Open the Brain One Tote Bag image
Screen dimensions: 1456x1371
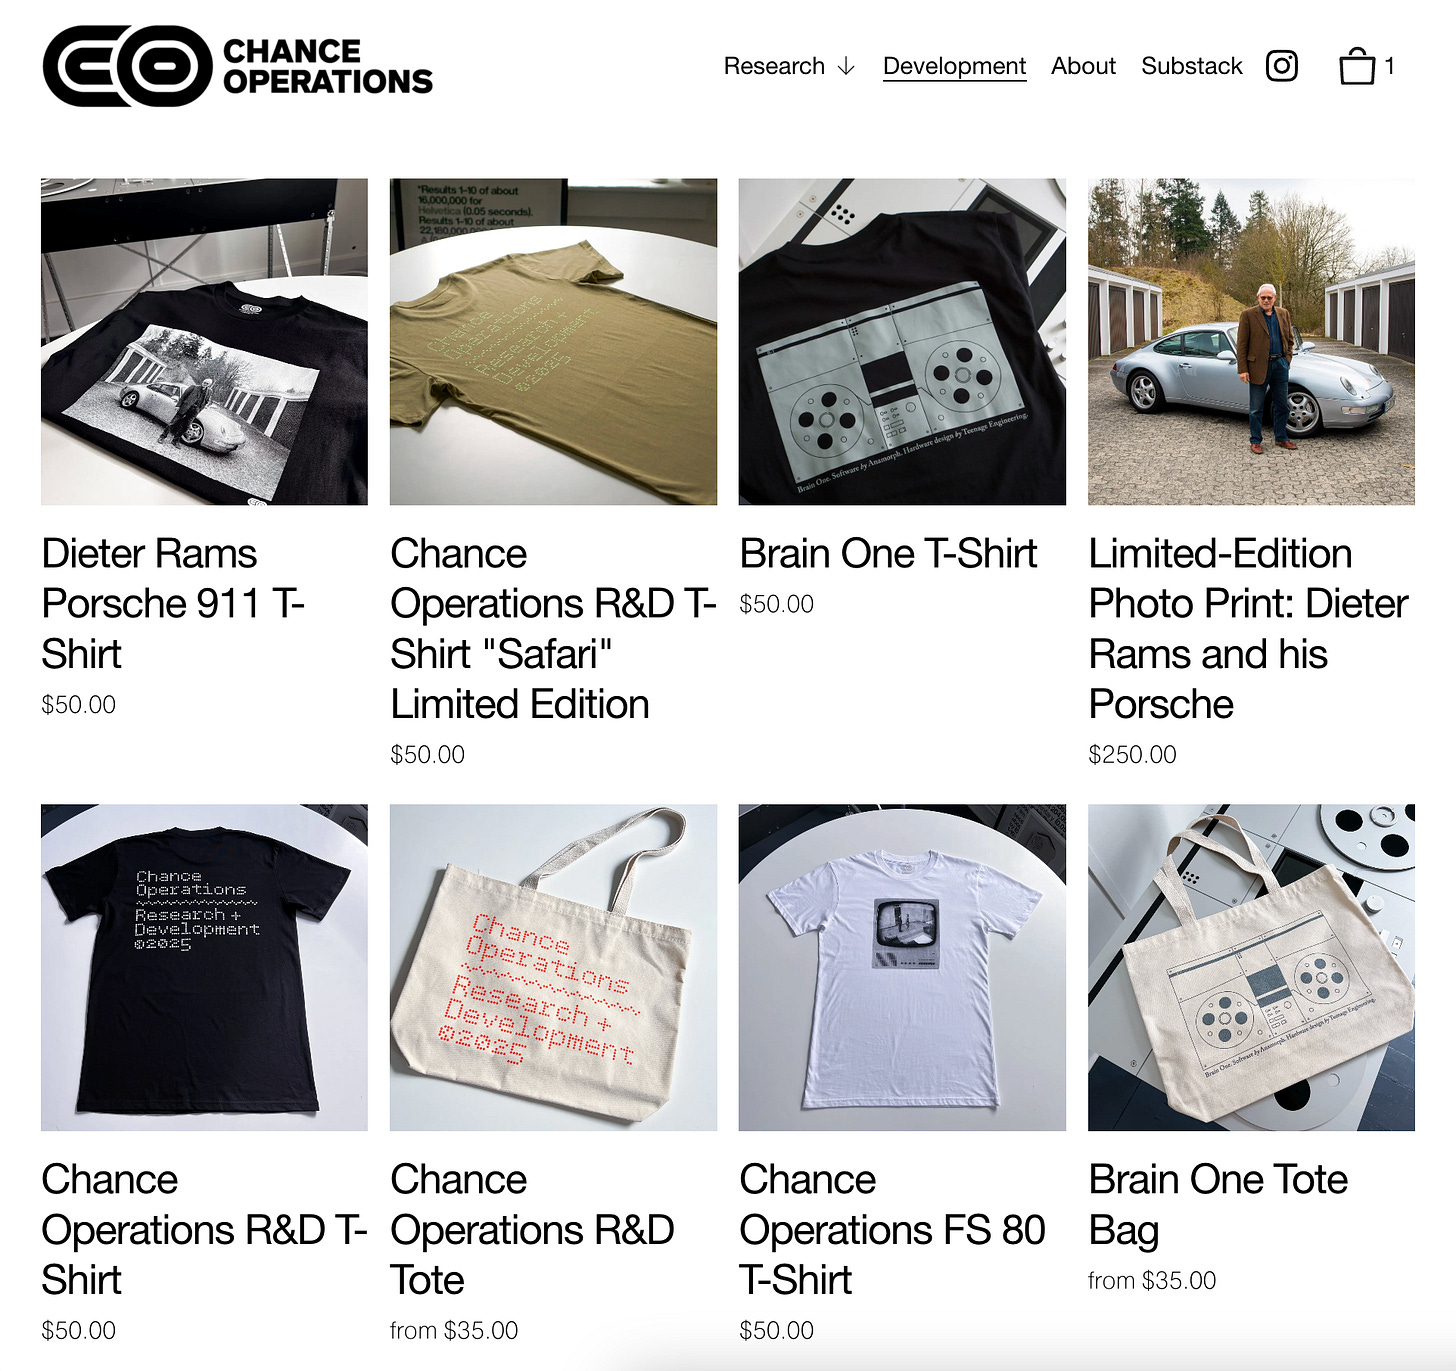(1251, 967)
